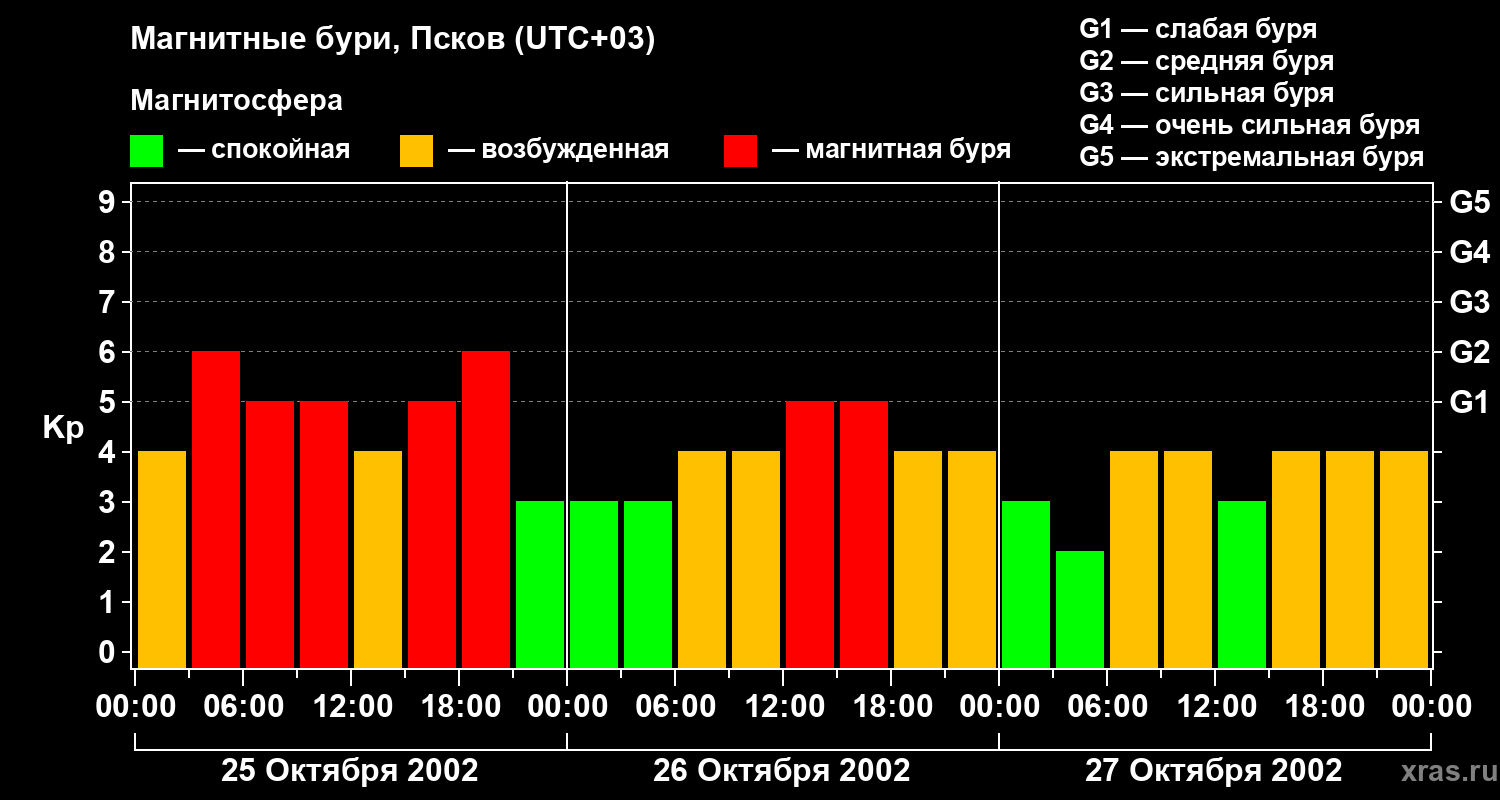The image size is (1500, 800).
Task: Click the G1 label on right axis
Action: click(1469, 402)
